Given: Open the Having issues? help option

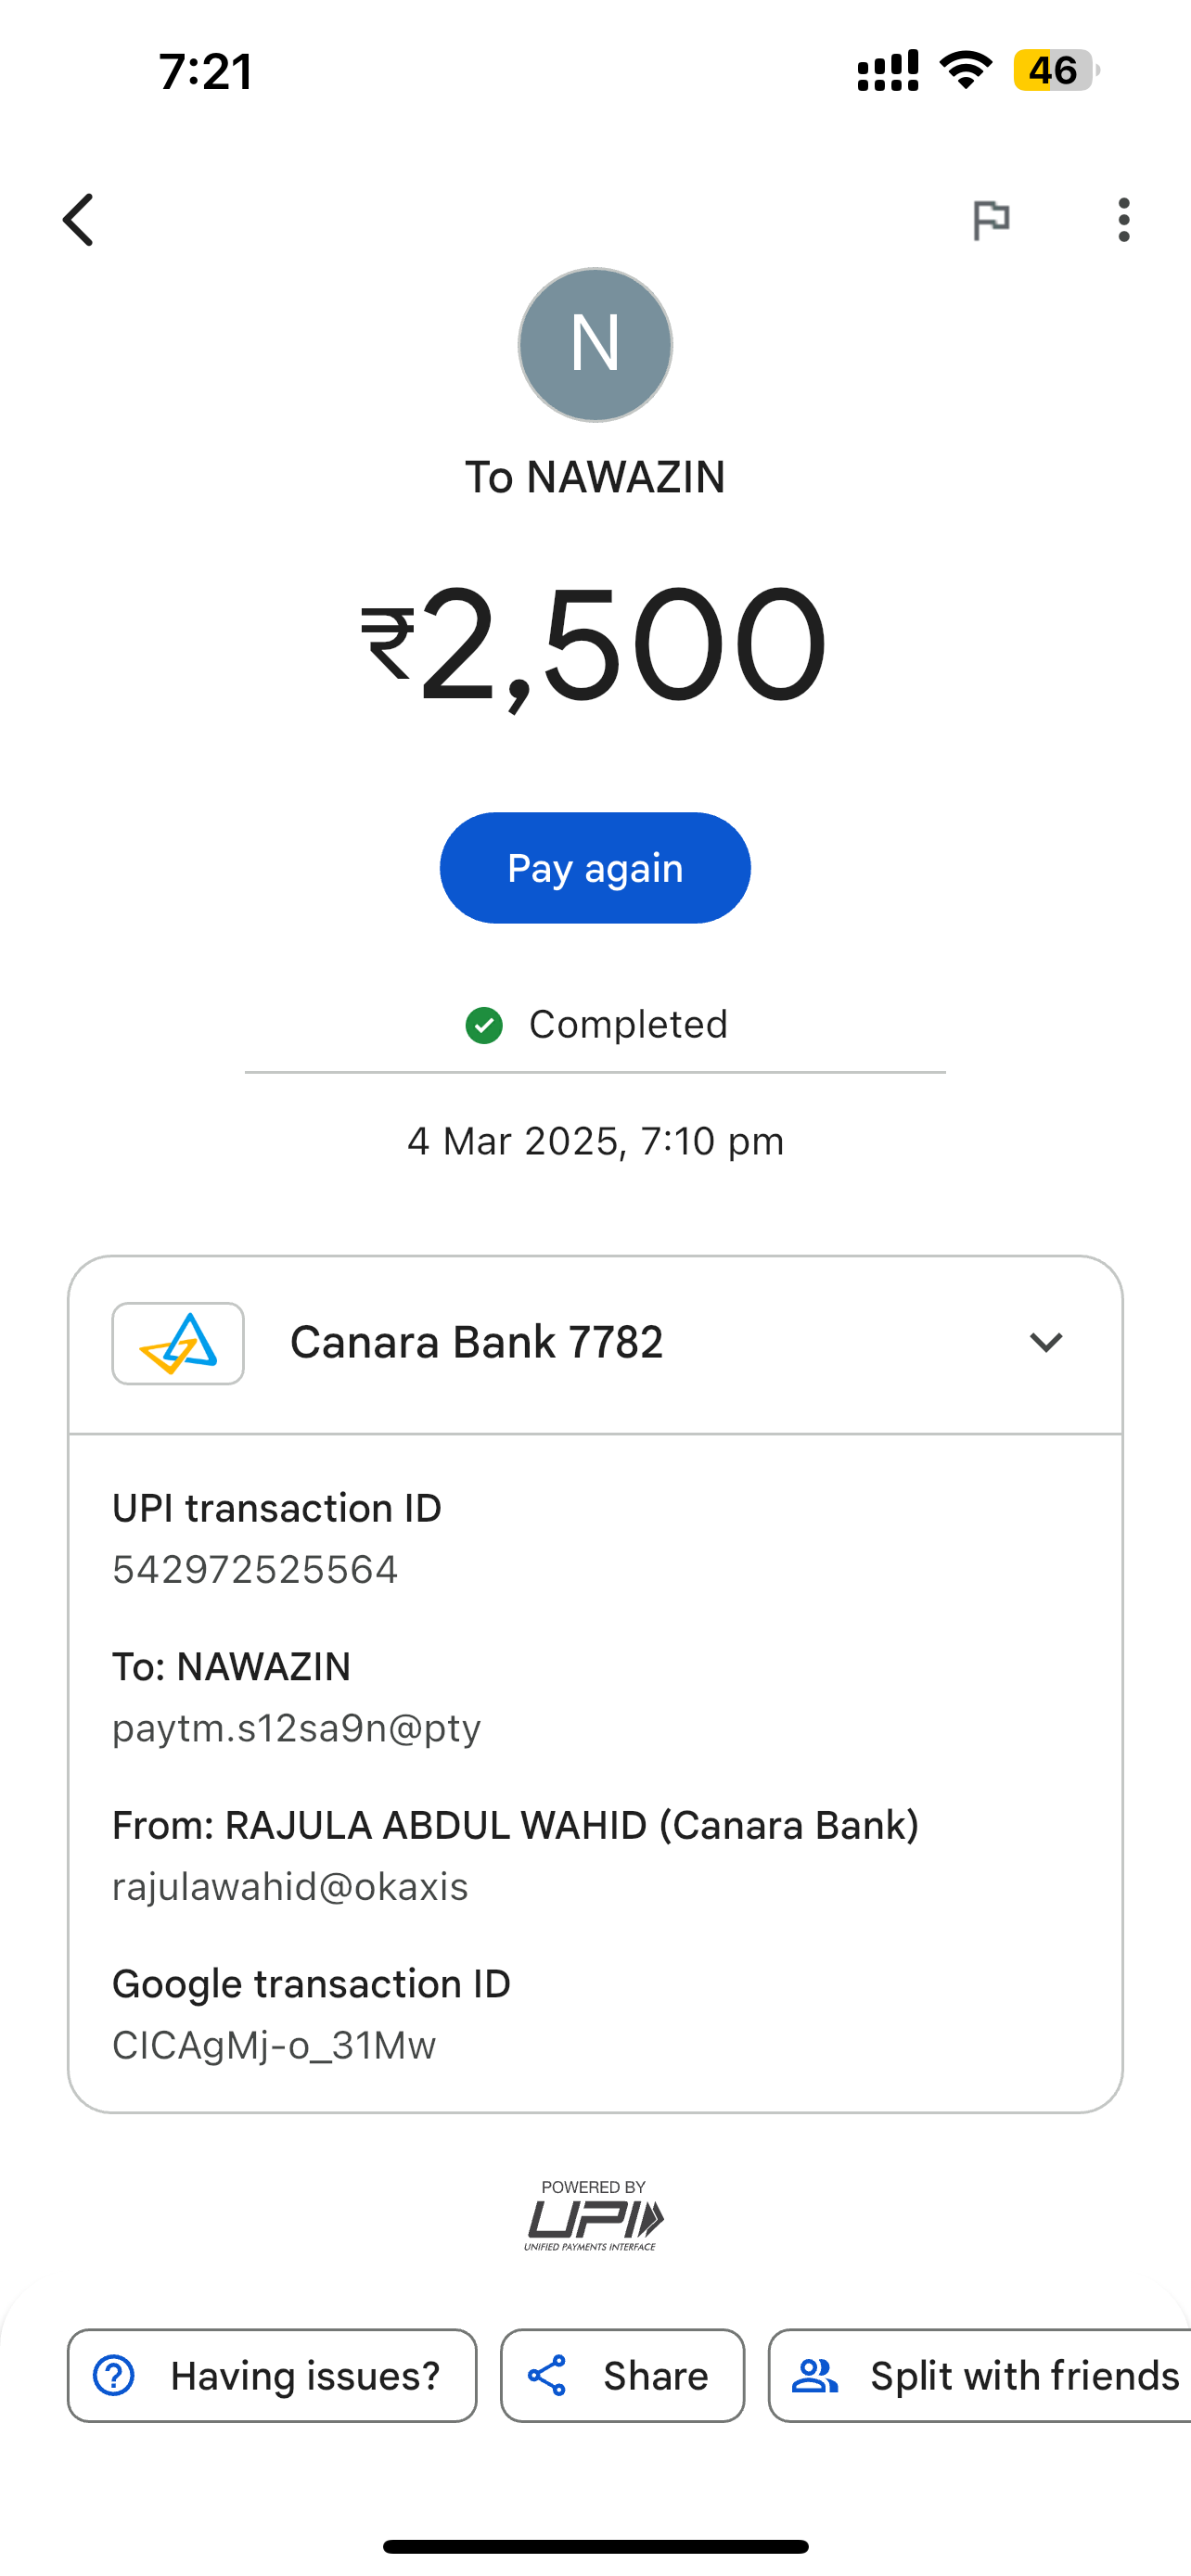Looking at the screenshot, I should tap(272, 2376).
